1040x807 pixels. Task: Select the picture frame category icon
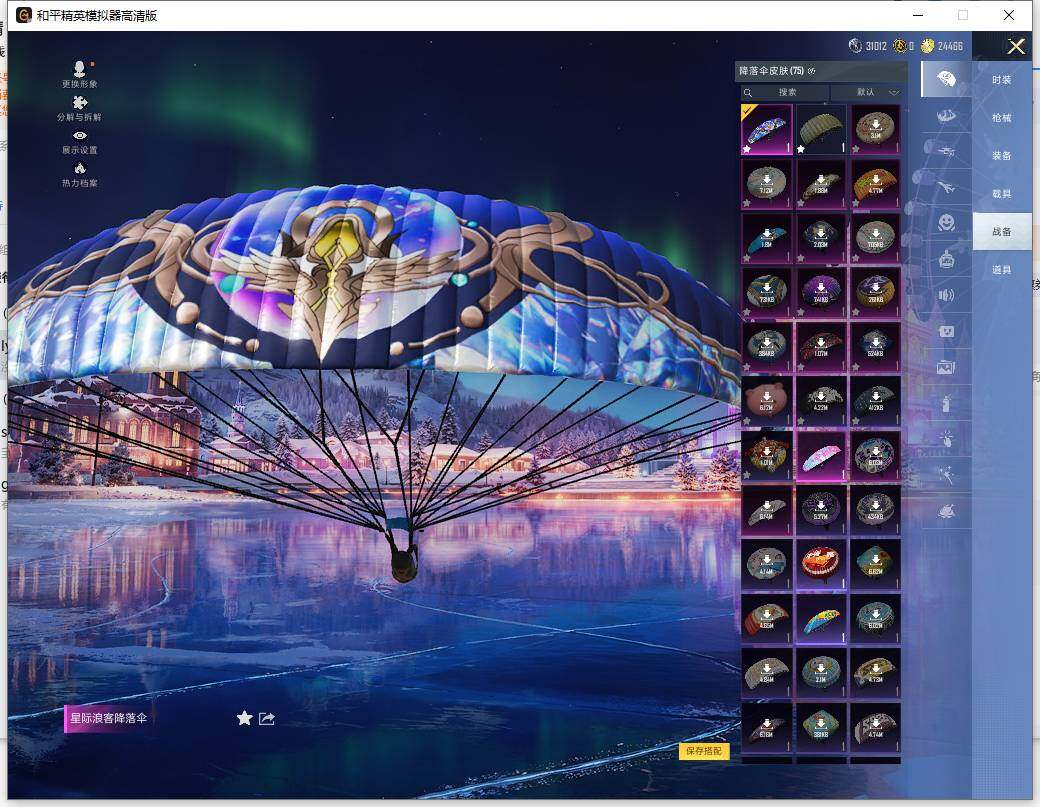pos(946,366)
